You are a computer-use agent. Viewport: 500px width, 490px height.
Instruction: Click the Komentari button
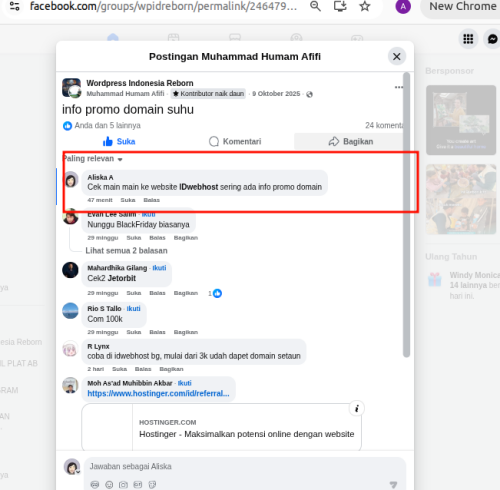[235, 141]
